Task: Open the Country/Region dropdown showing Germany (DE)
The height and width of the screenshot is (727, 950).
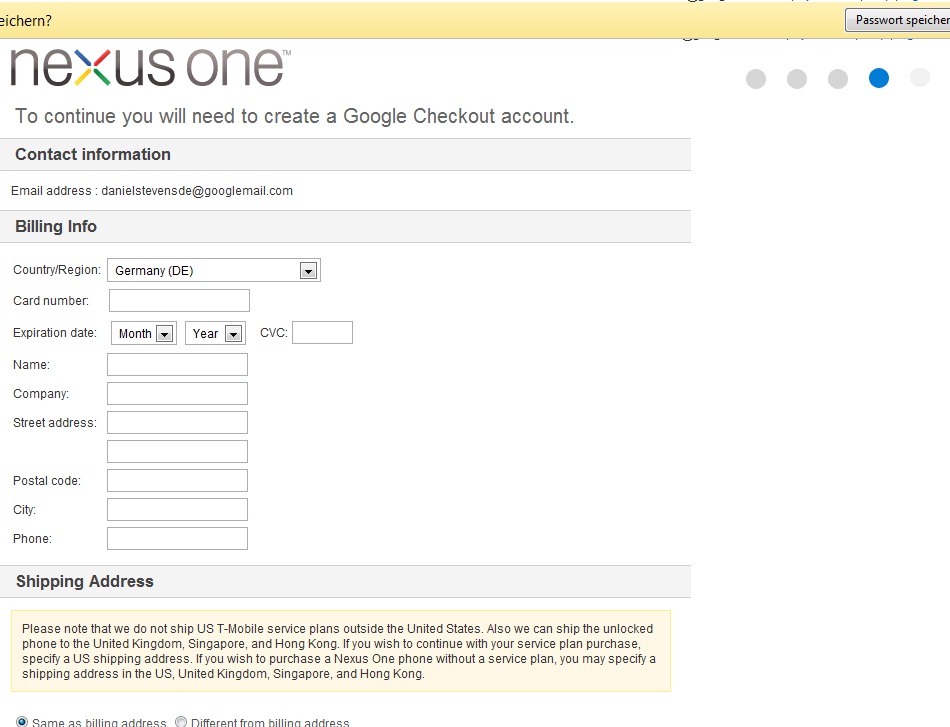Action: pyautogui.click(x=214, y=270)
